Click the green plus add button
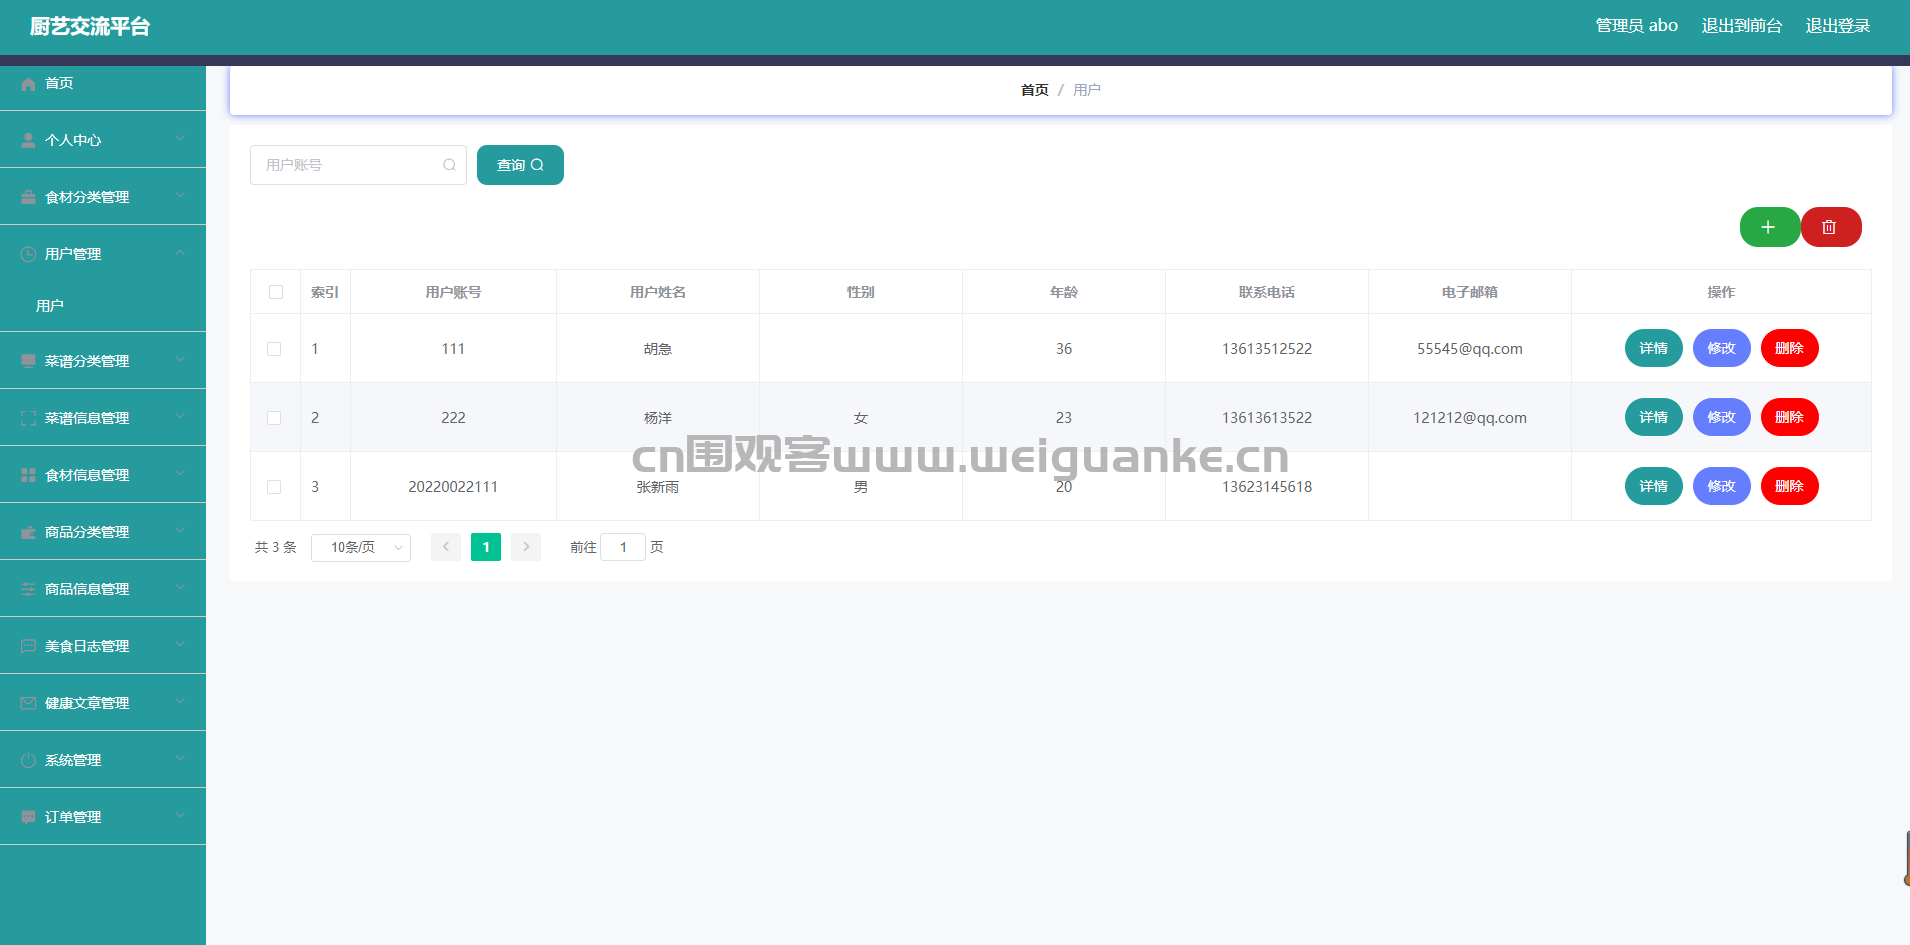Viewport: 1910px width, 945px height. click(x=1769, y=227)
